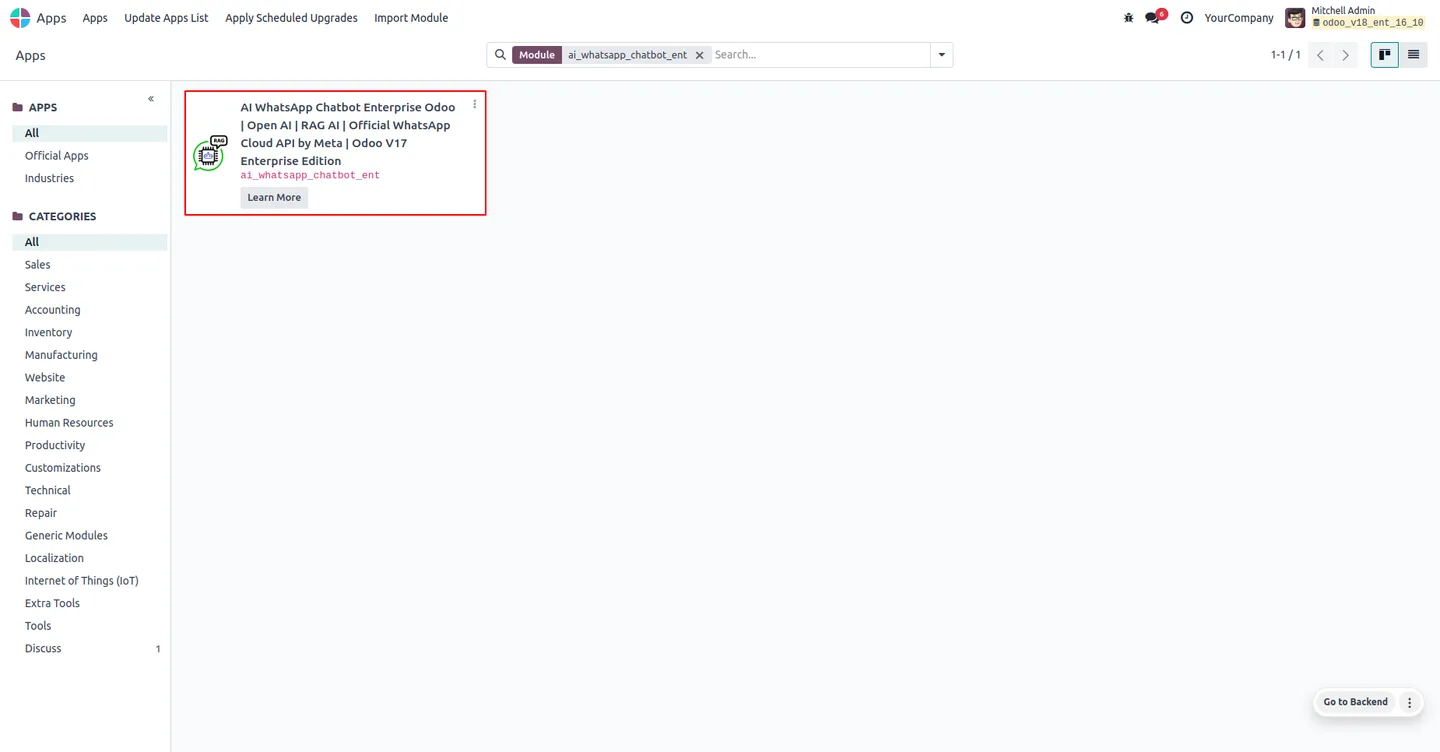
Task: Select Industries filter
Action: pyautogui.click(x=90, y=178)
